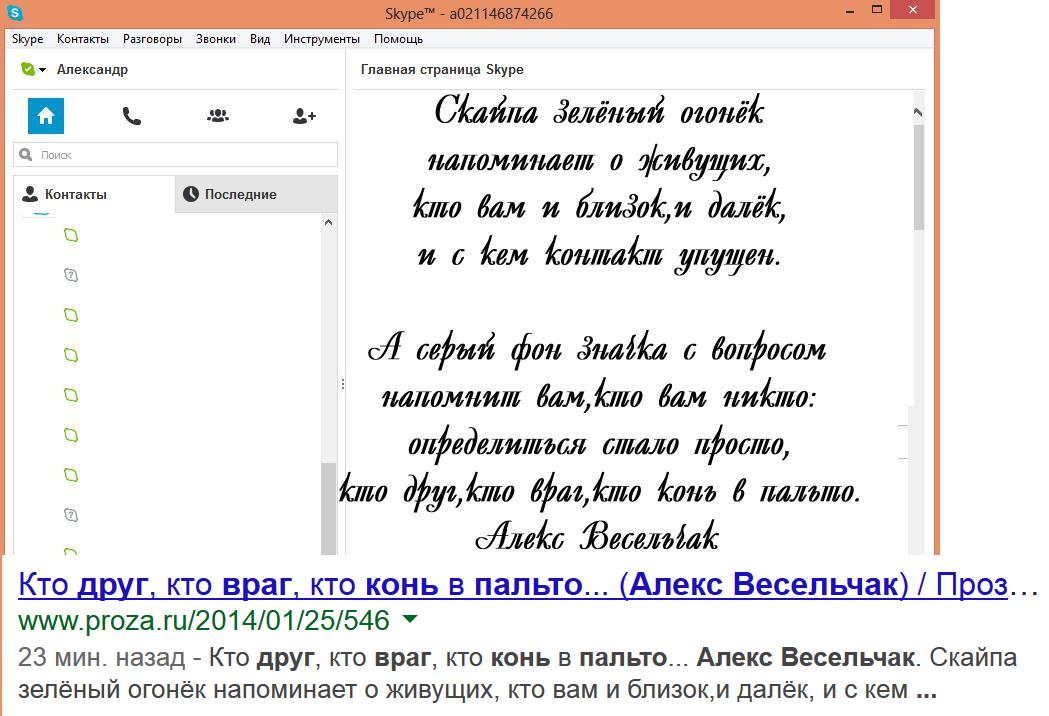The height and width of the screenshot is (716, 1049).
Task: Open the Разговоры menu
Action: tap(152, 39)
